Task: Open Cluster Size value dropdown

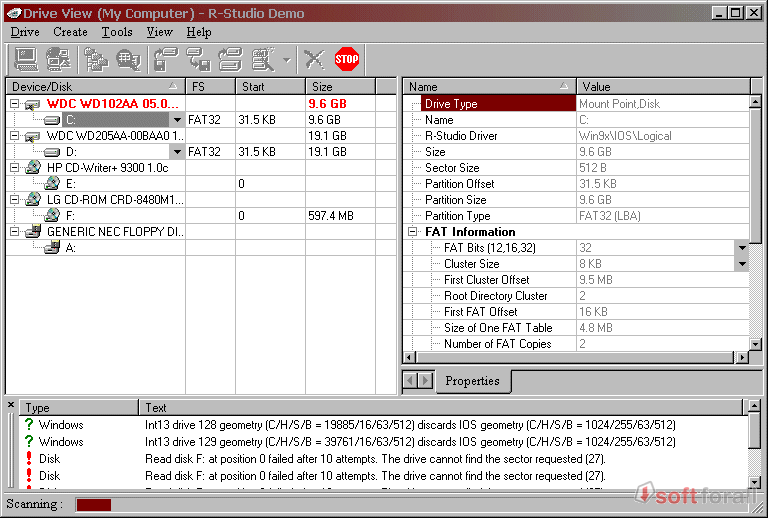Action: point(742,264)
